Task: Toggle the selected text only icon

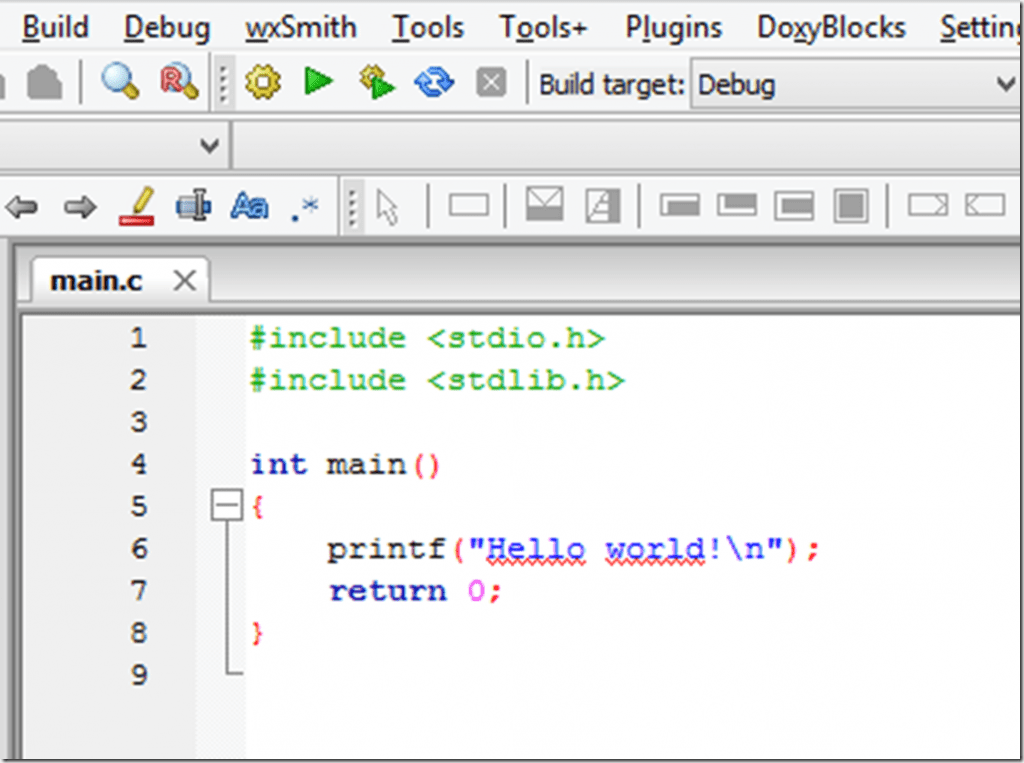Action: [194, 206]
